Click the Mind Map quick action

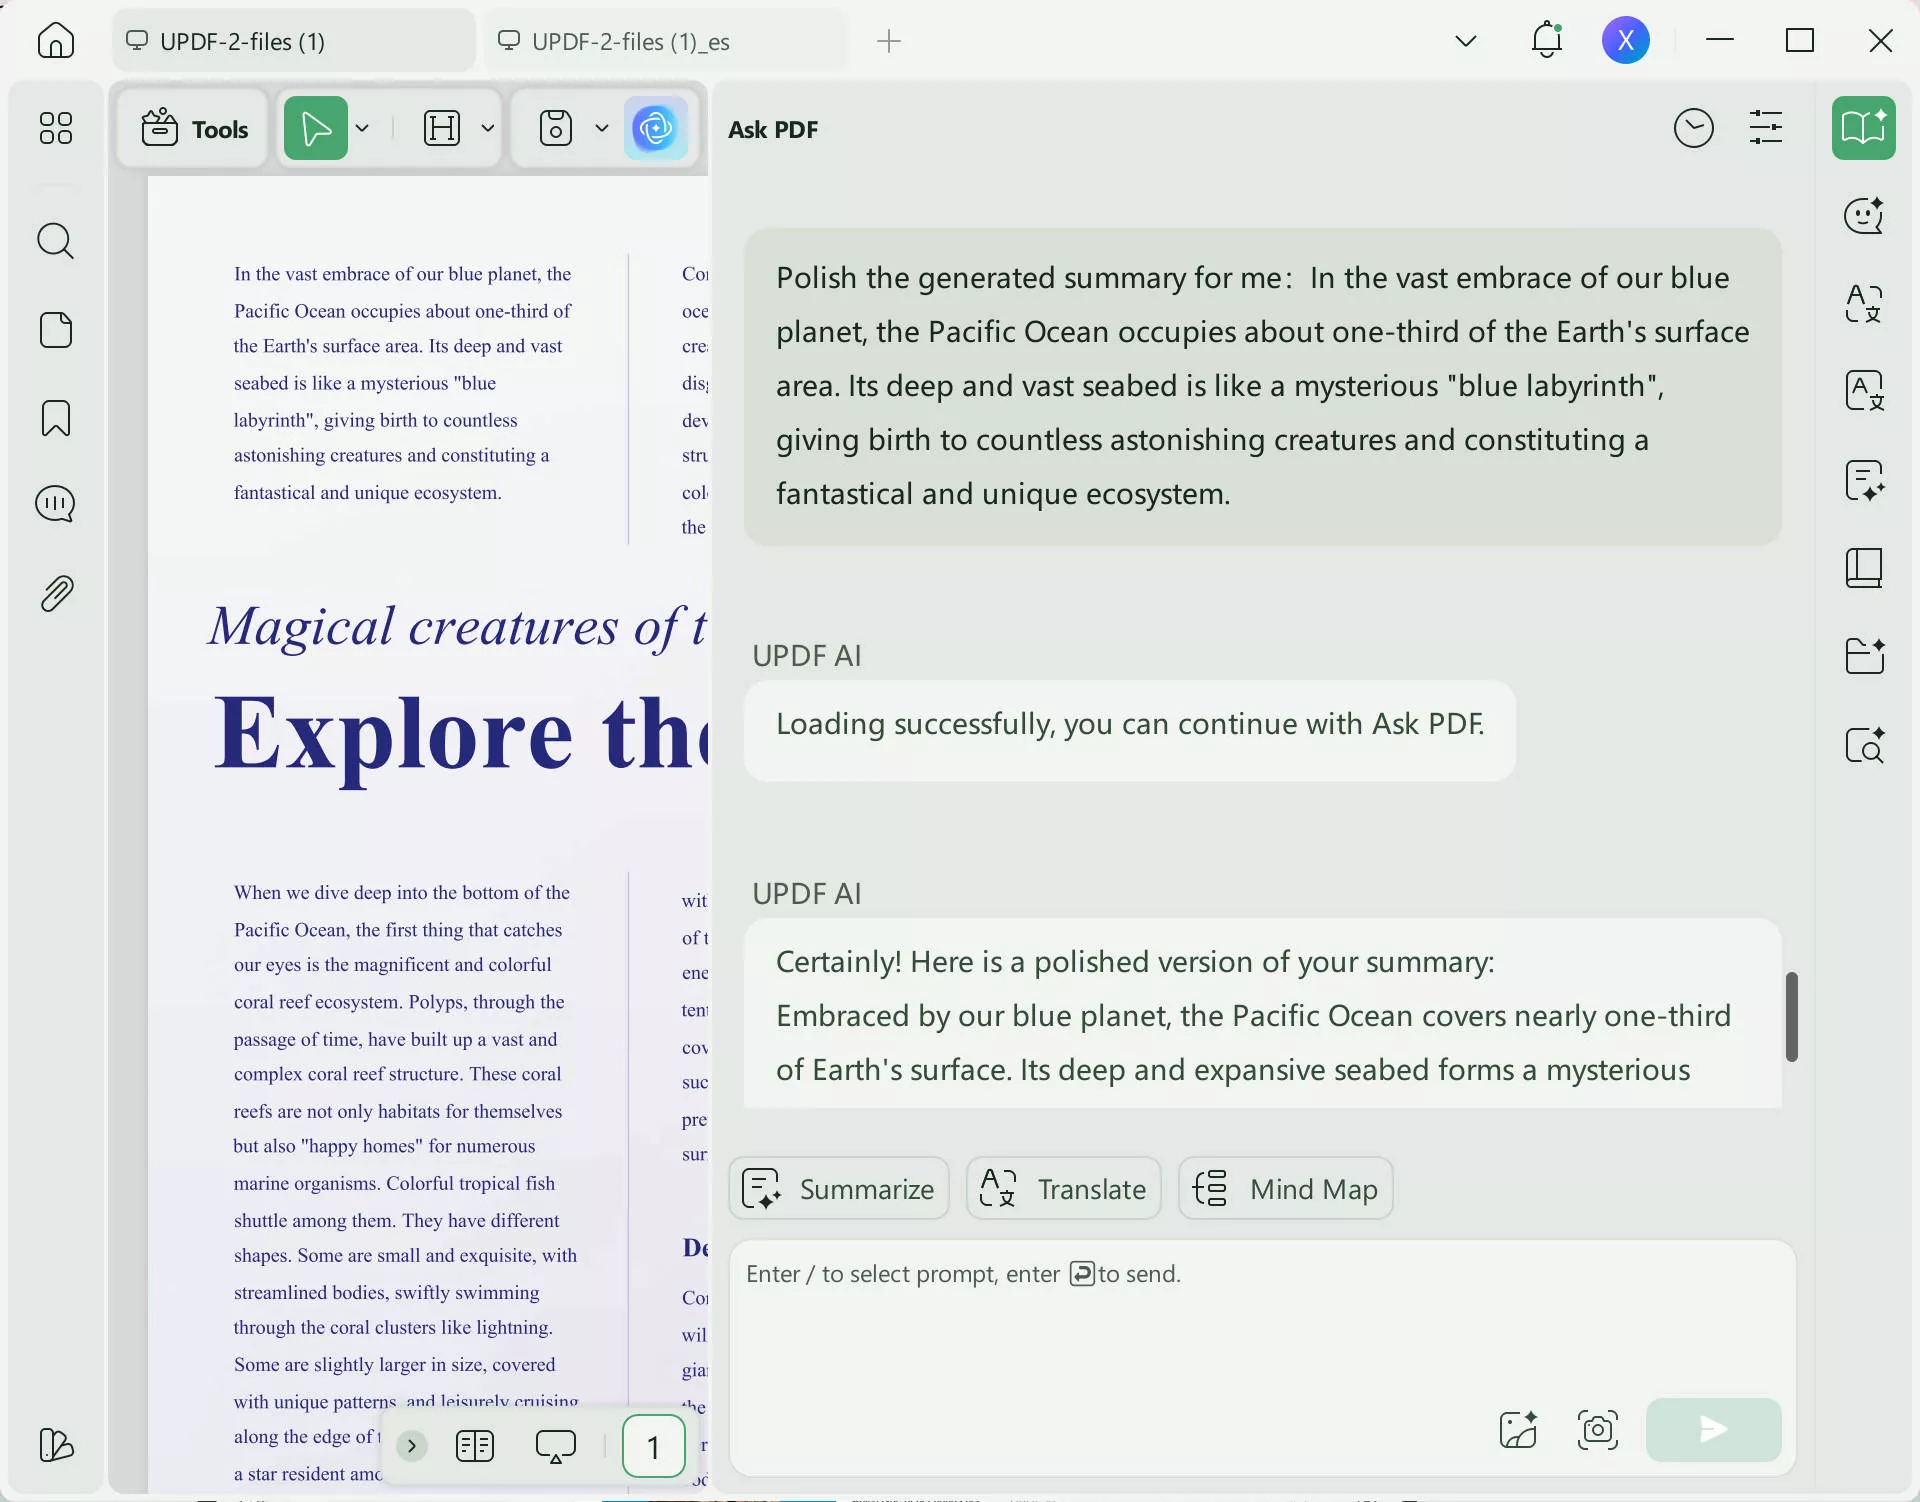tap(1285, 1188)
